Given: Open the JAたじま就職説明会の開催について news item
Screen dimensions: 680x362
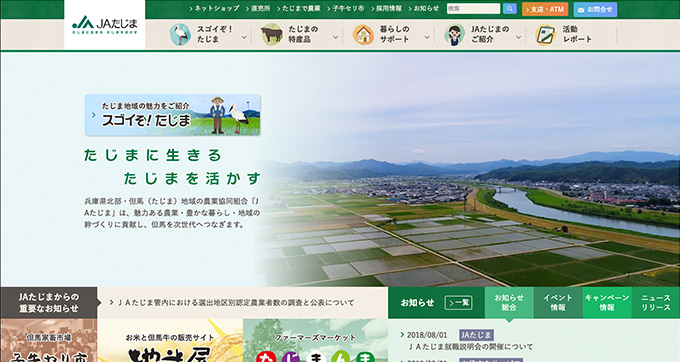Looking at the screenshot, I should (471, 347).
